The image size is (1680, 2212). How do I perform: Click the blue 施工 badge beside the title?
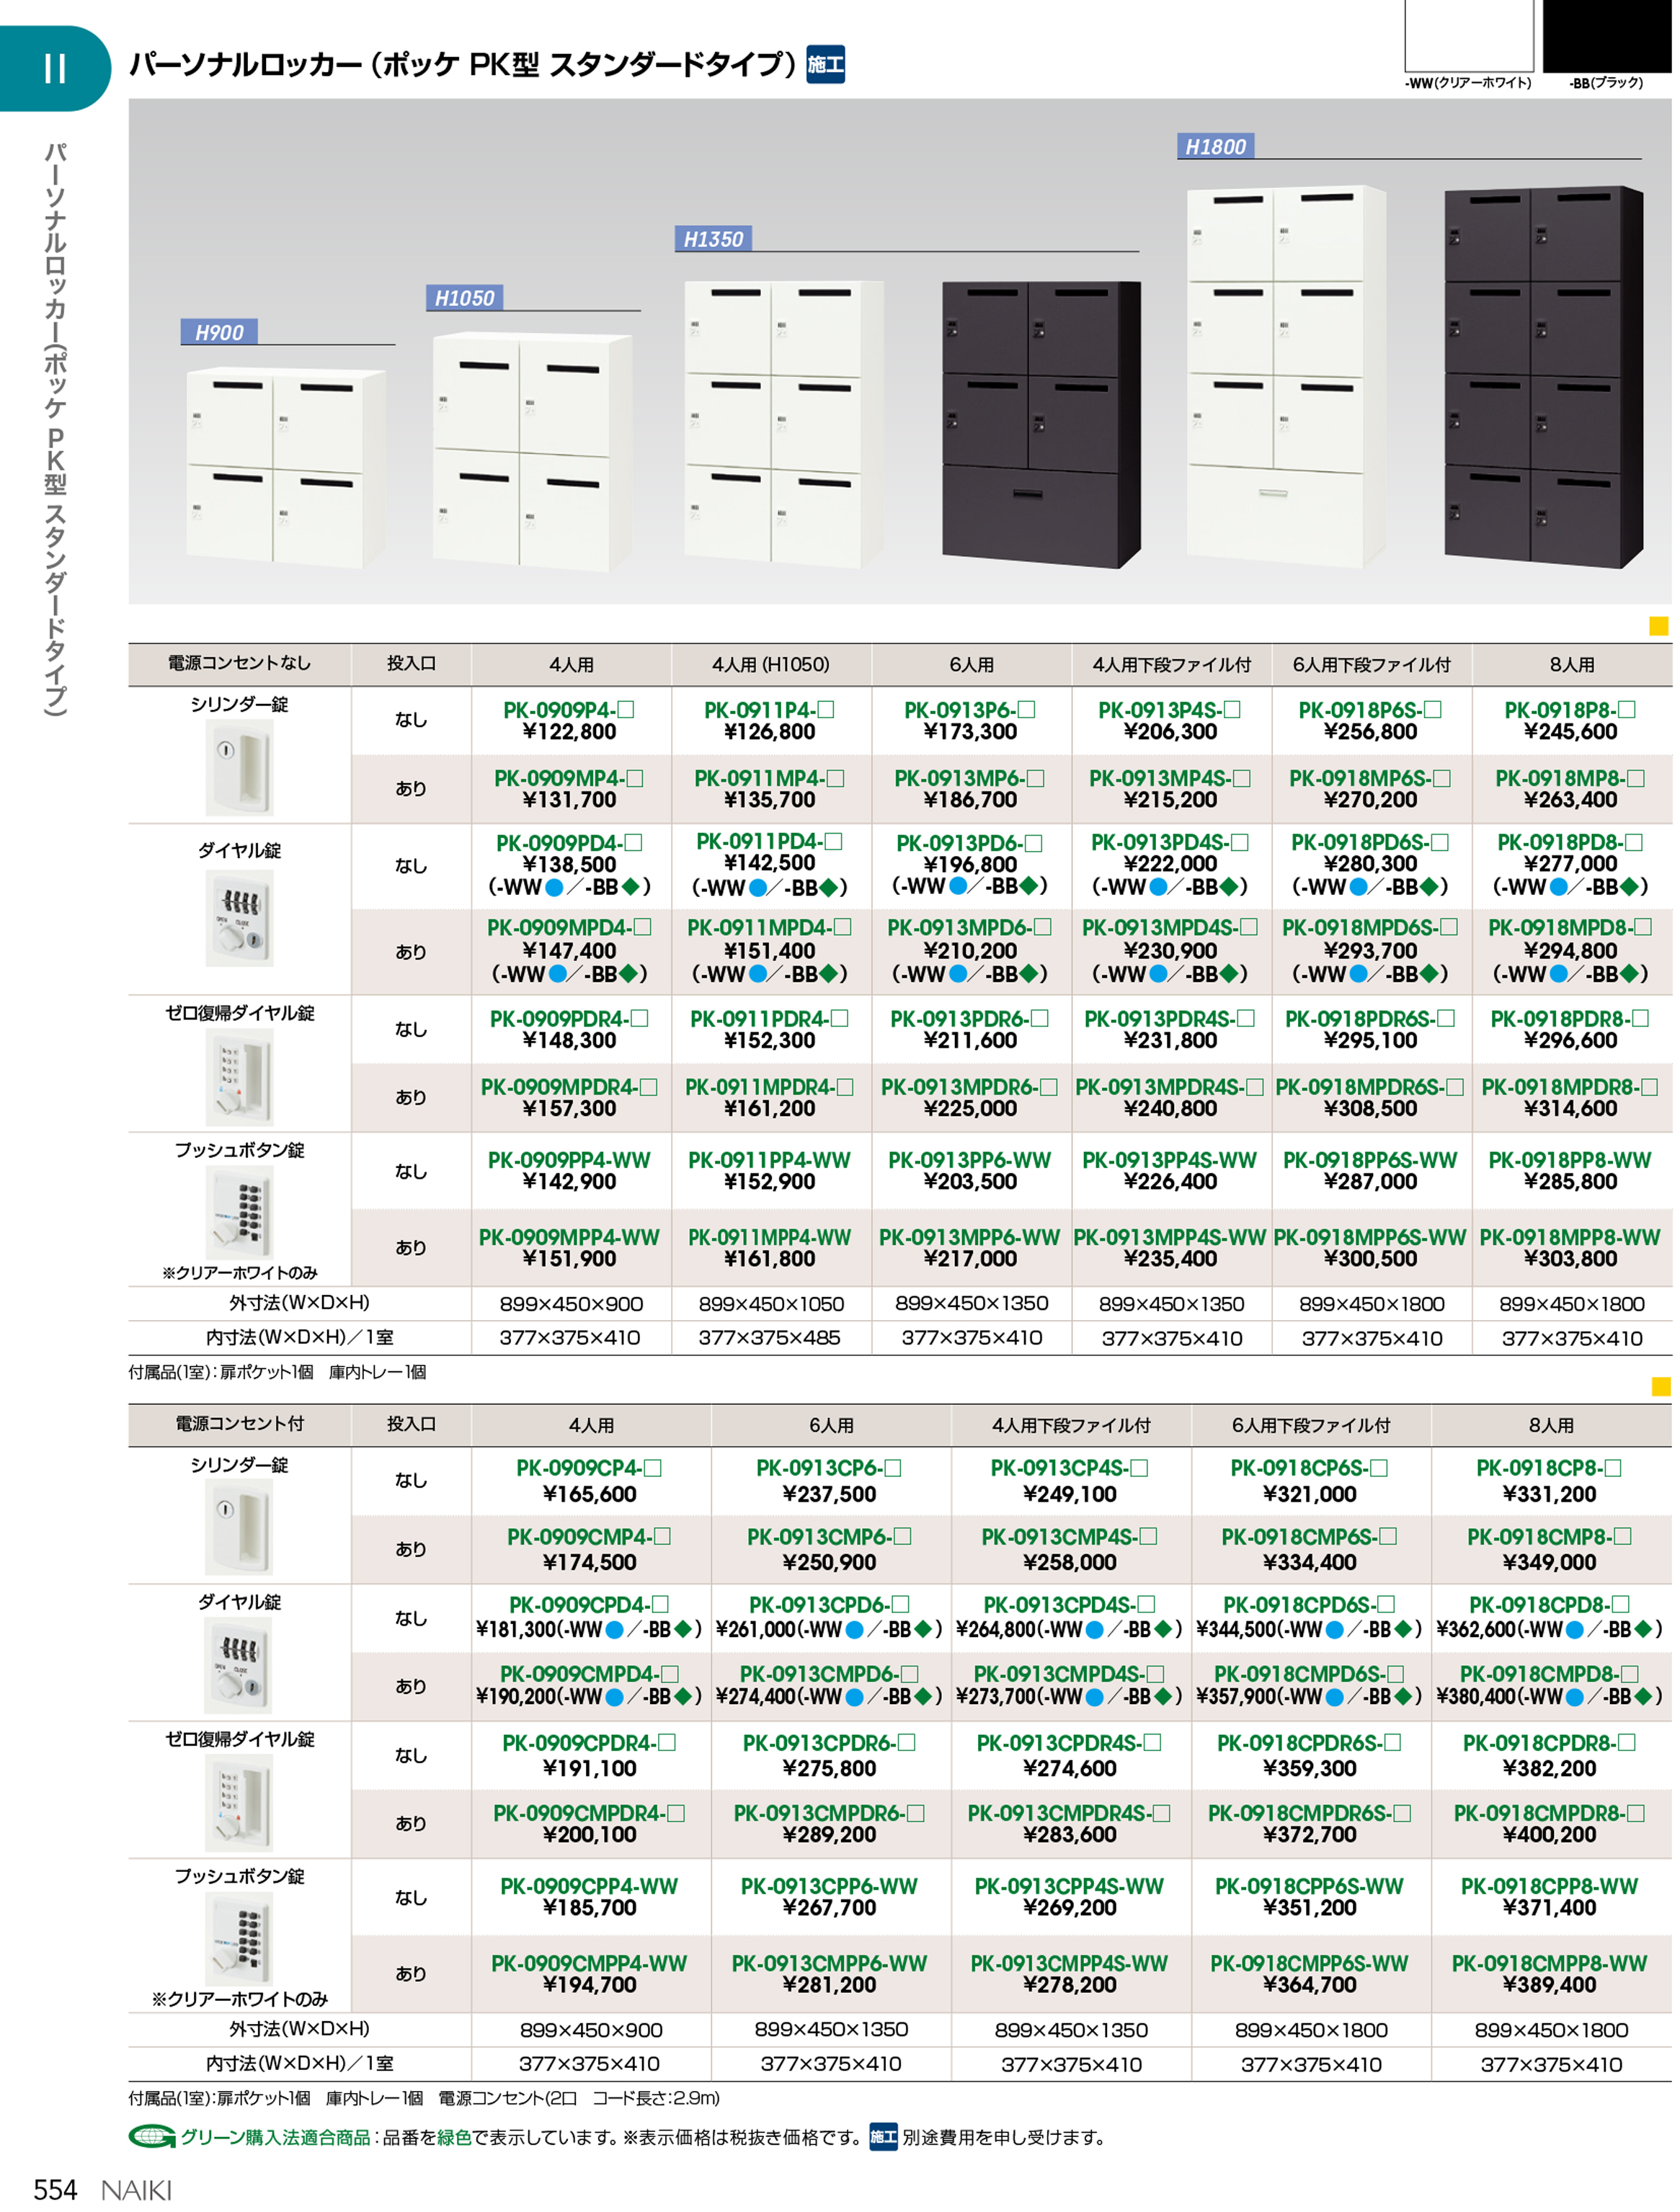[825, 64]
